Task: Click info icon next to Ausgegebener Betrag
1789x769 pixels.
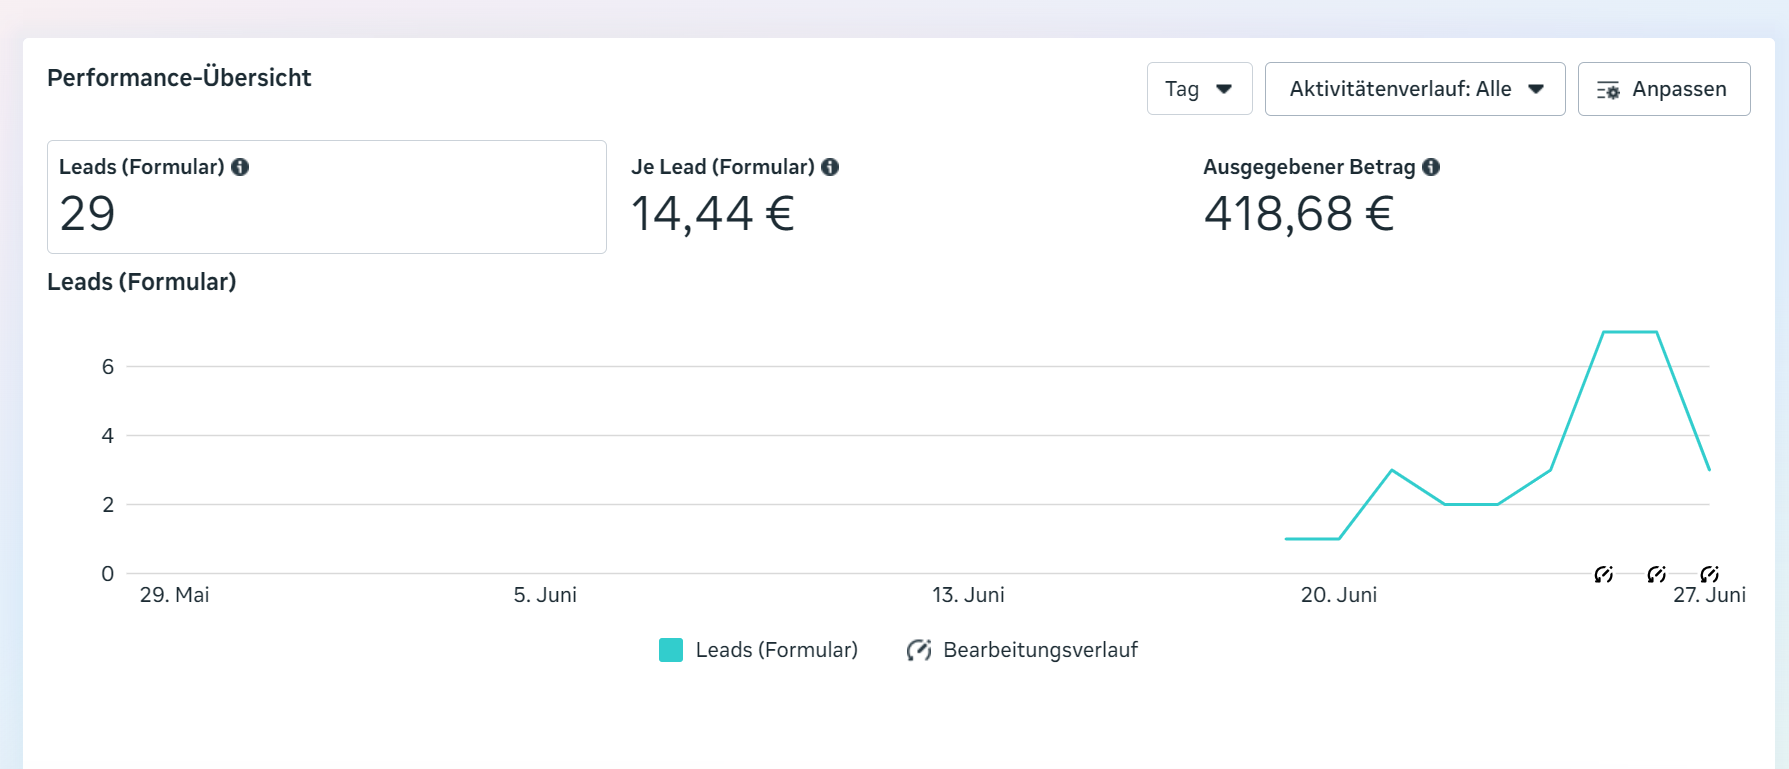Action: coord(1431,167)
